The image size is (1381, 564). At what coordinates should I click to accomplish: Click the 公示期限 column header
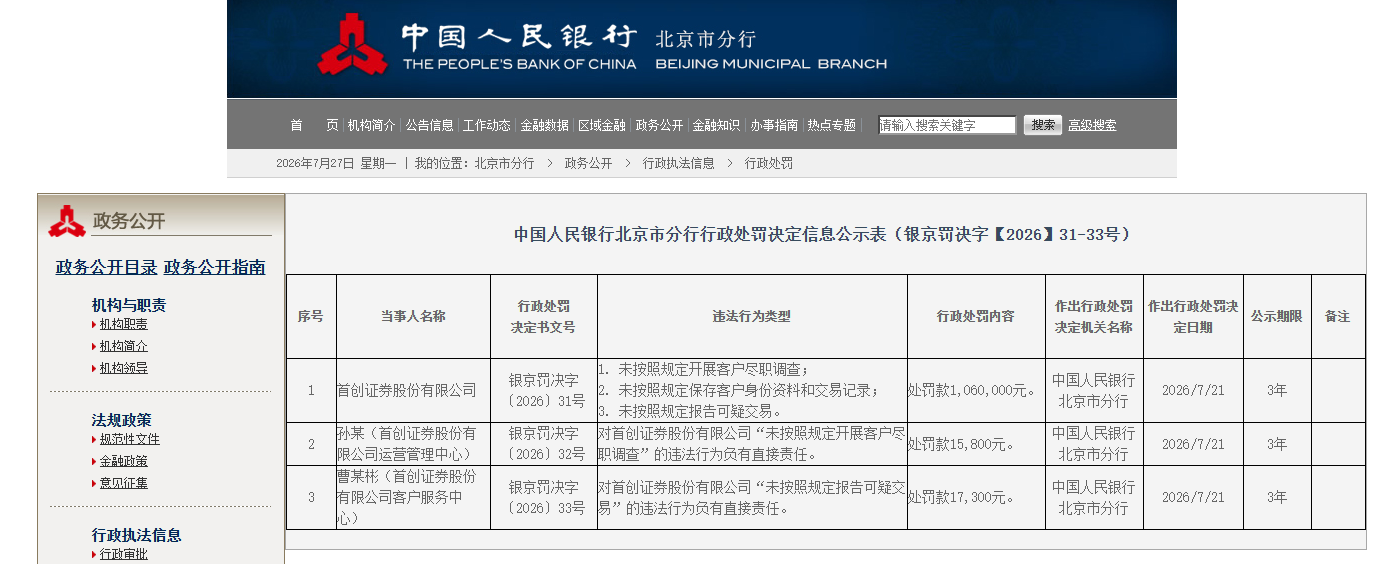pos(1277,316)
